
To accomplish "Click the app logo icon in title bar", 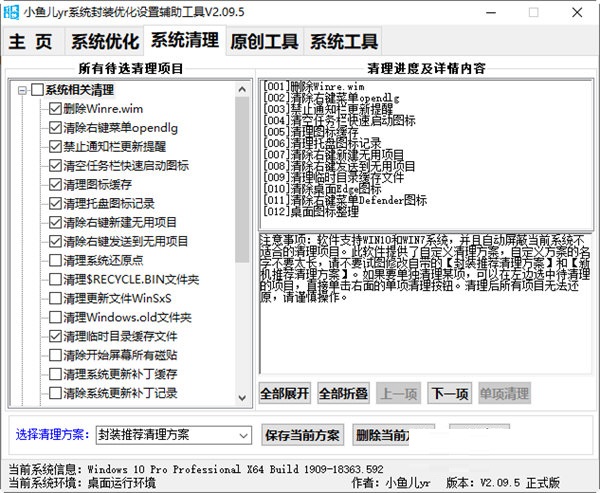I will (x=11, y=12).
